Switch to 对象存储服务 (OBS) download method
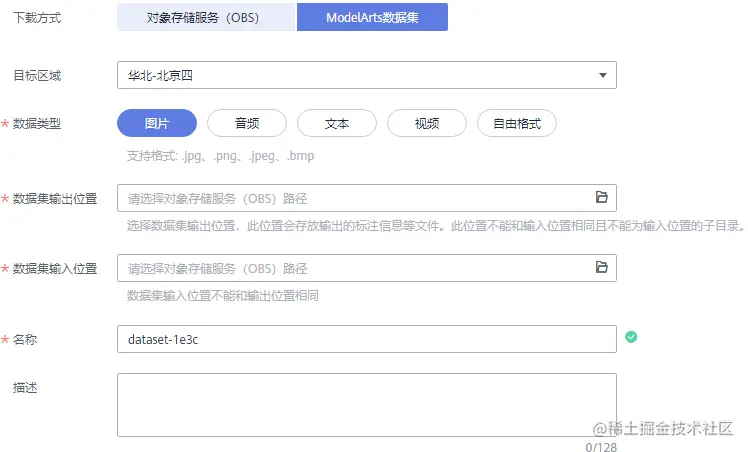The image size is (748, 452). click(207, 17)
